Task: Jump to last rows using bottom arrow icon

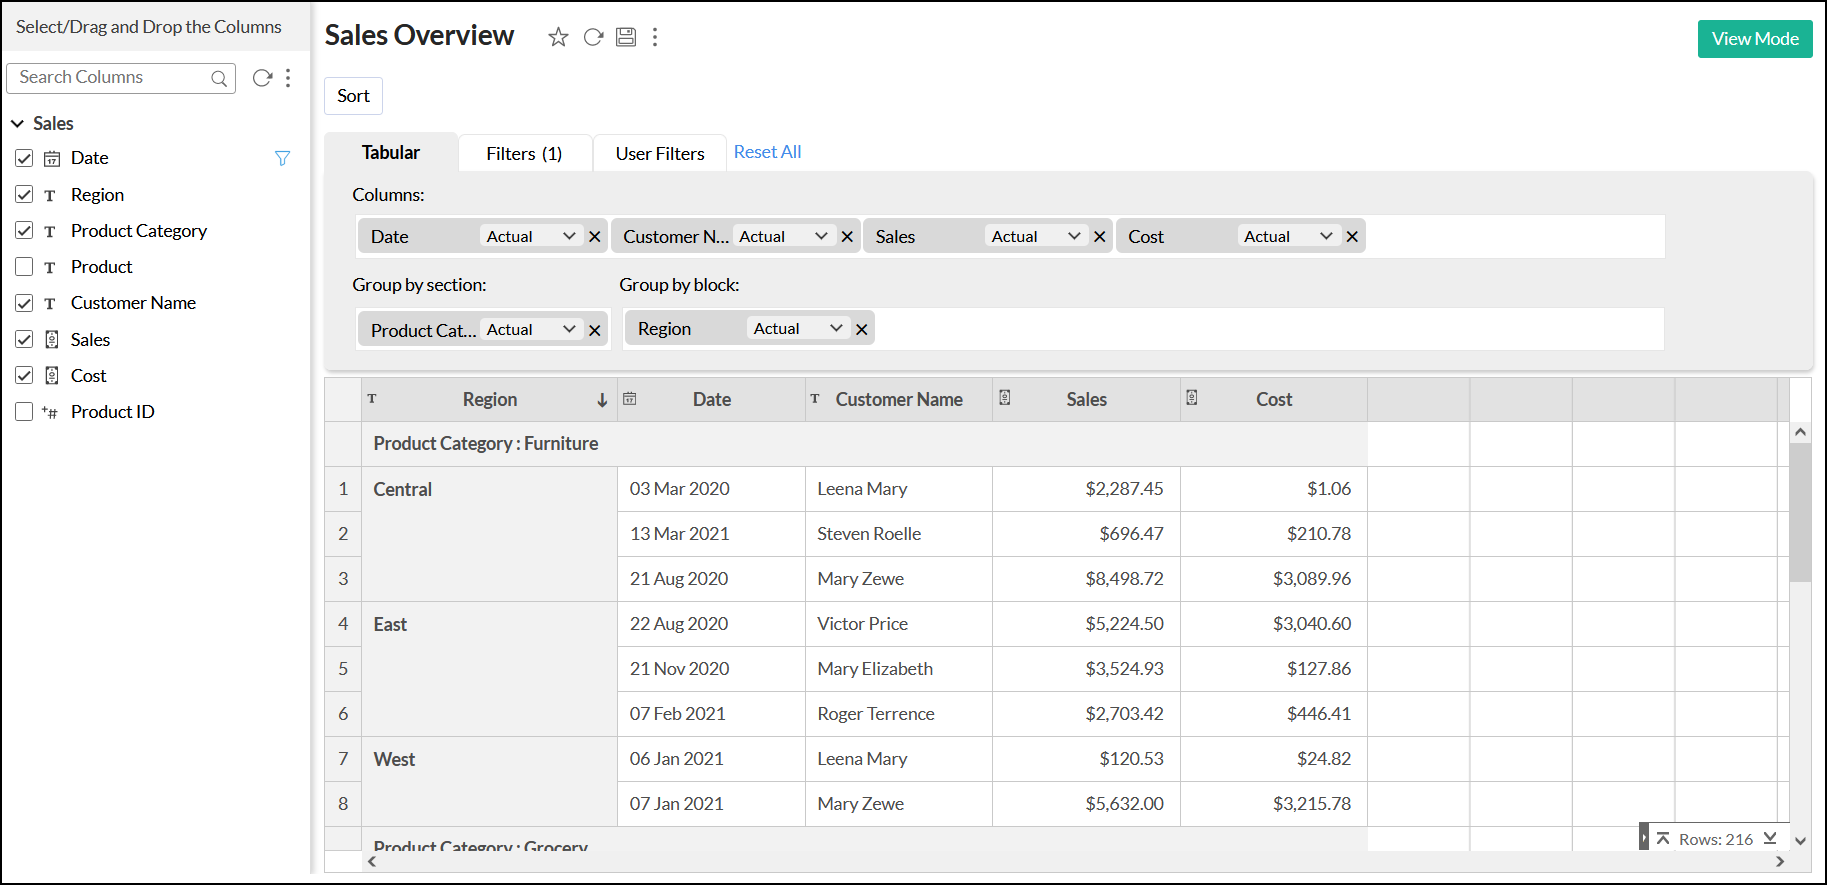Action: [x=1770, y=839]
